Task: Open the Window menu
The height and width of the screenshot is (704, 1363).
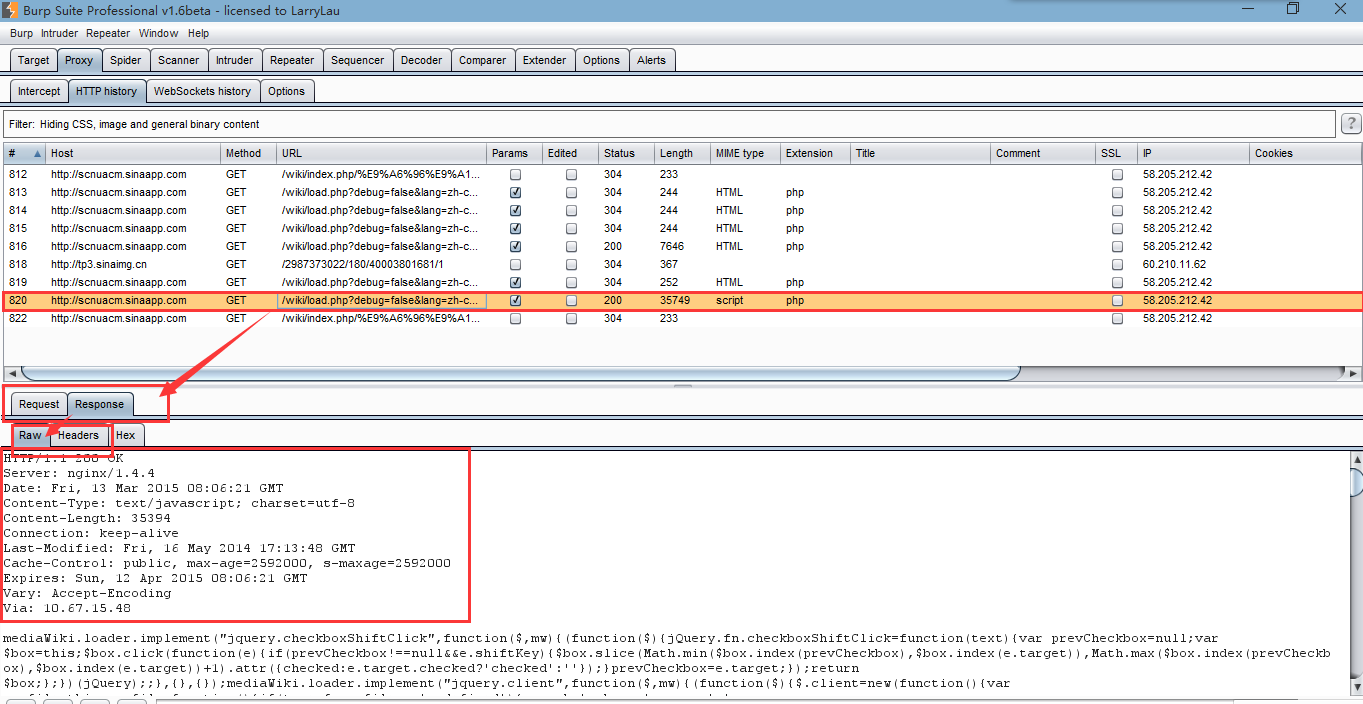Action: [158, 33]
